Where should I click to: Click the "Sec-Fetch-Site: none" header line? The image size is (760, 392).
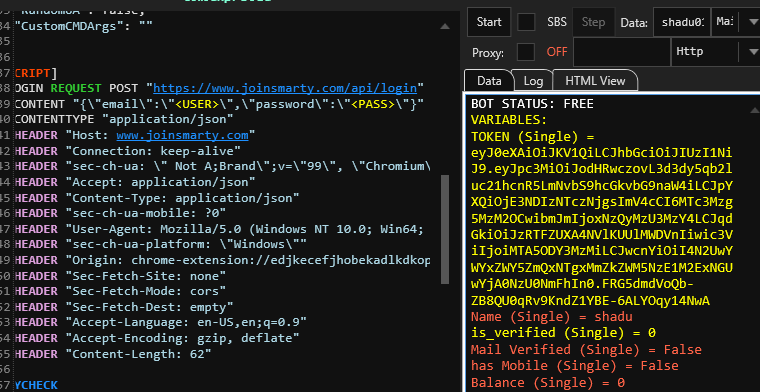(121, 276)
